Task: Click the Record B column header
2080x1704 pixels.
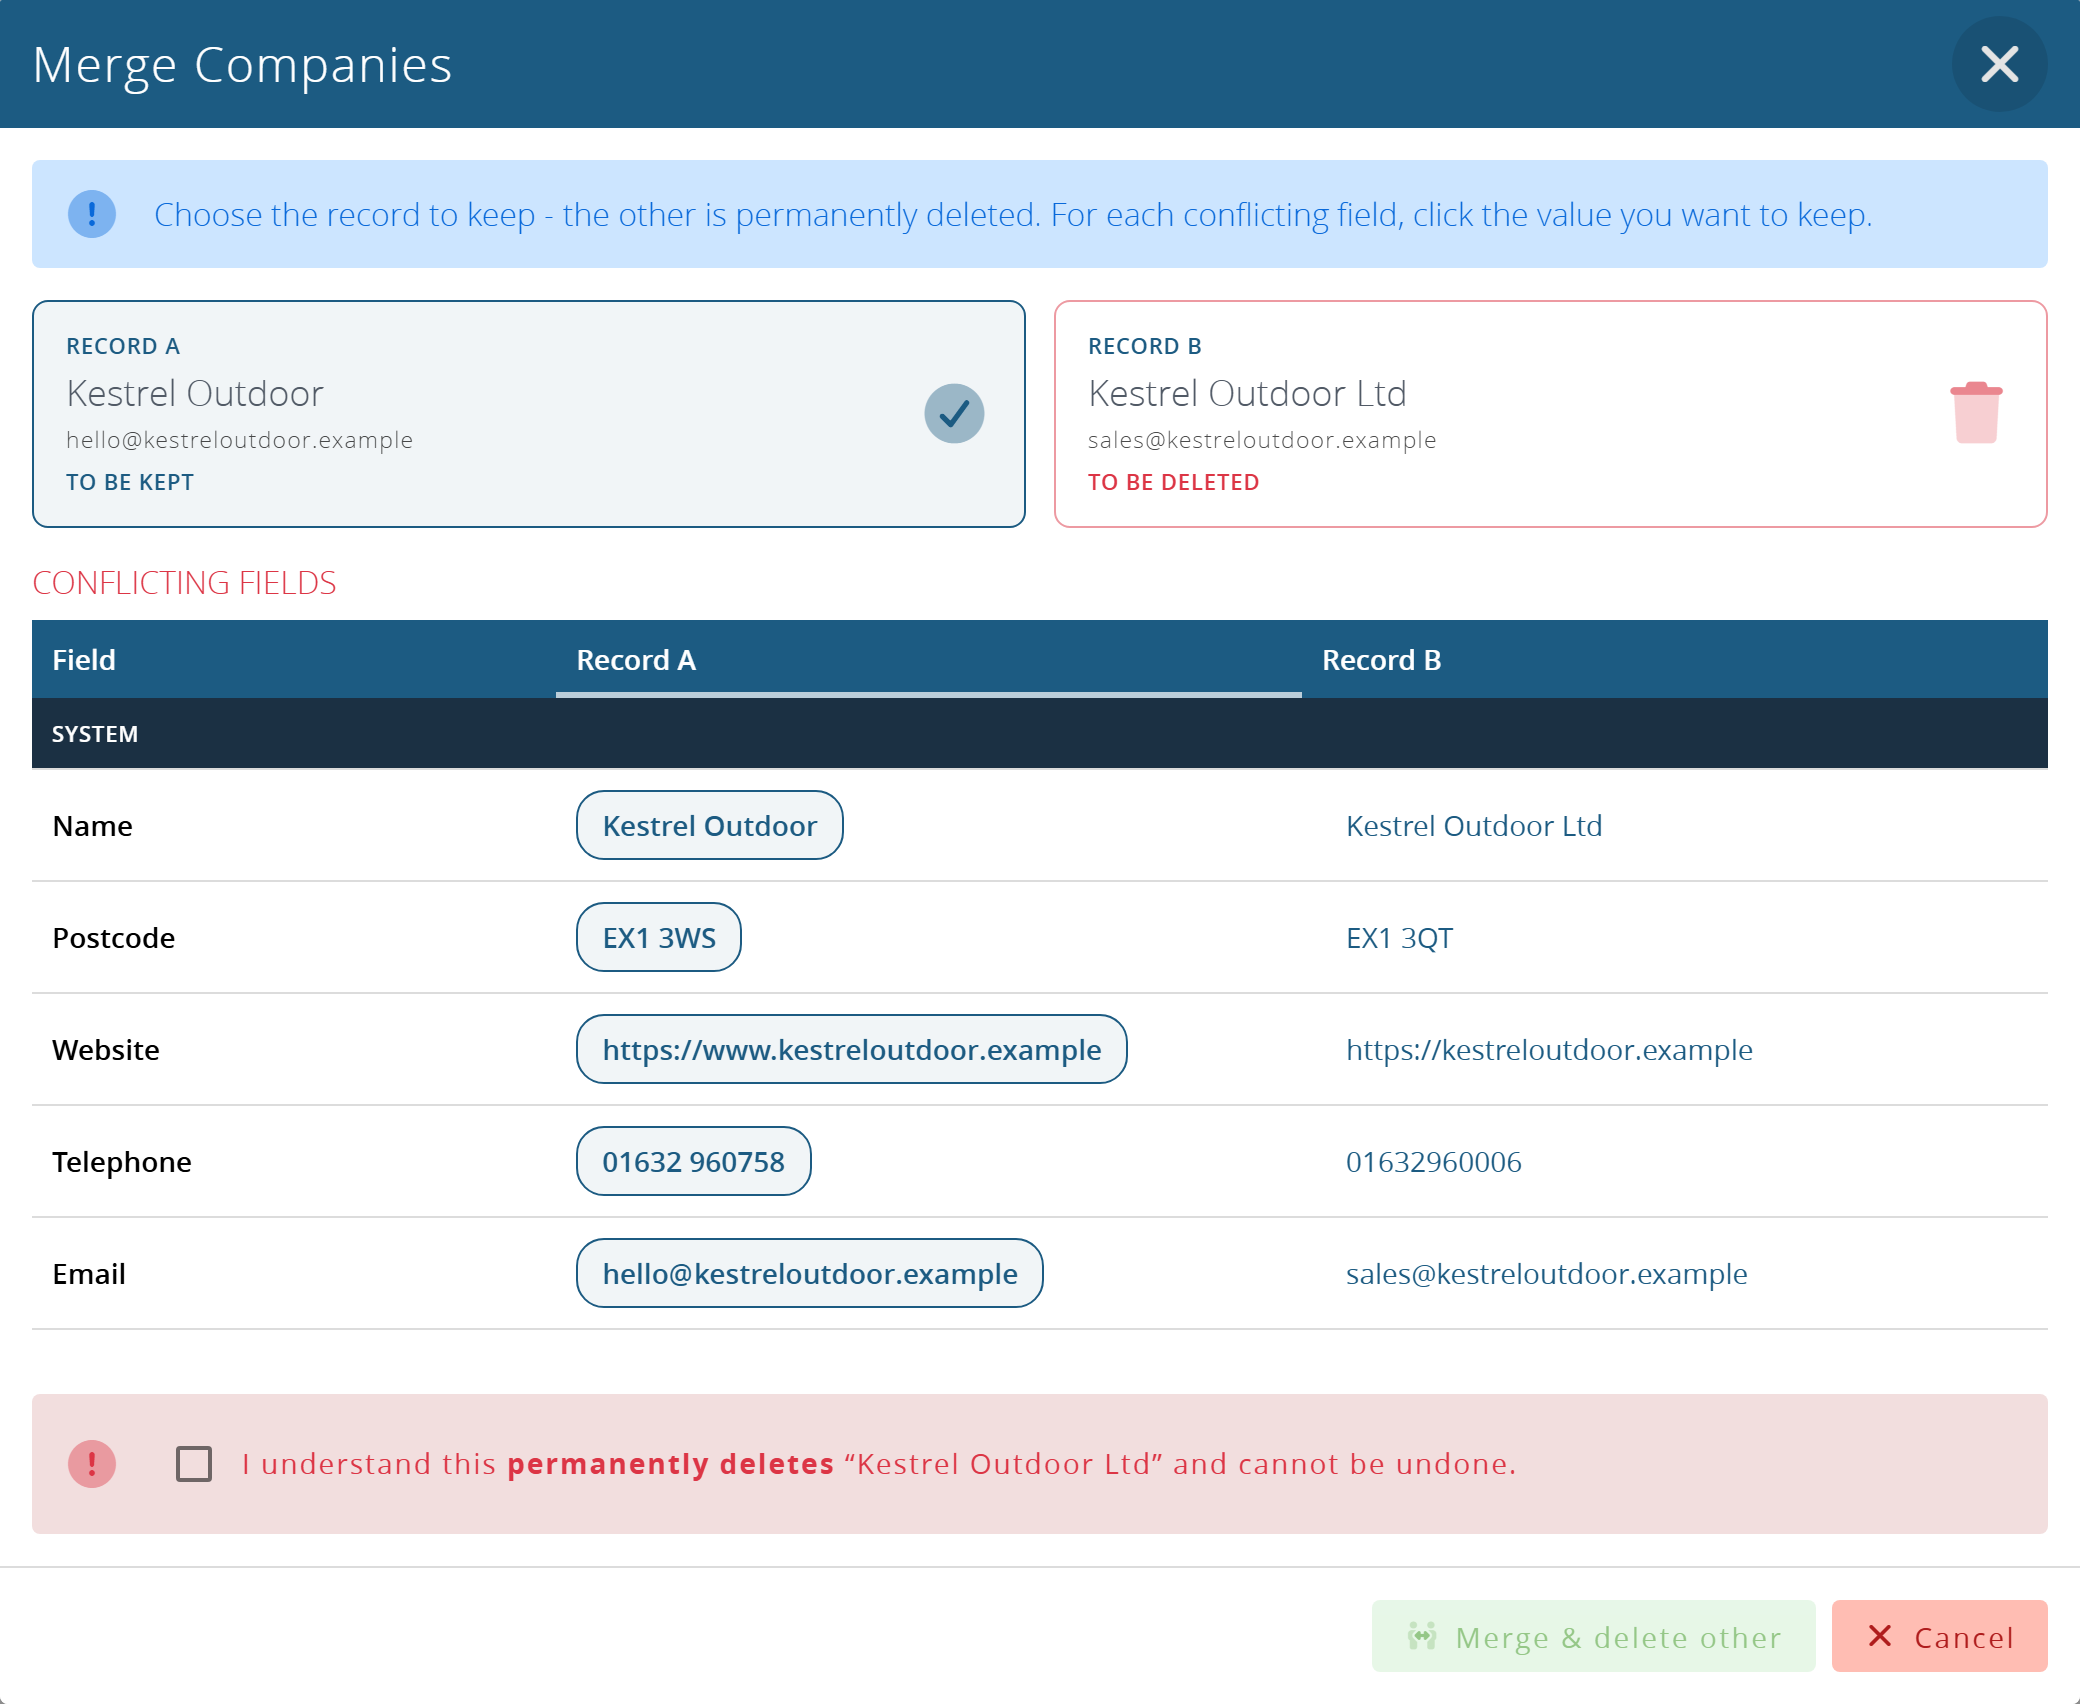Action: click(x=1675, y=660)
